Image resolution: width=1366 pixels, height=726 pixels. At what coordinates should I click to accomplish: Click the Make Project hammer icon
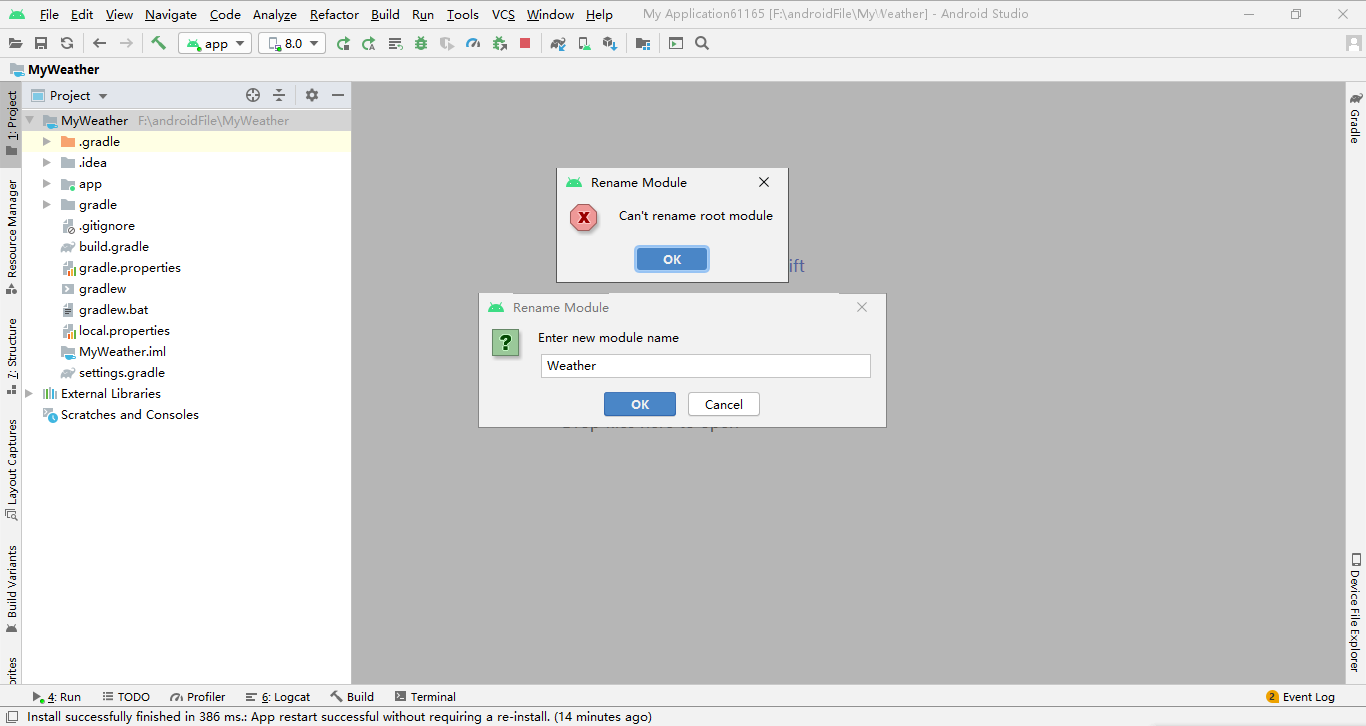tap(158, 43)
